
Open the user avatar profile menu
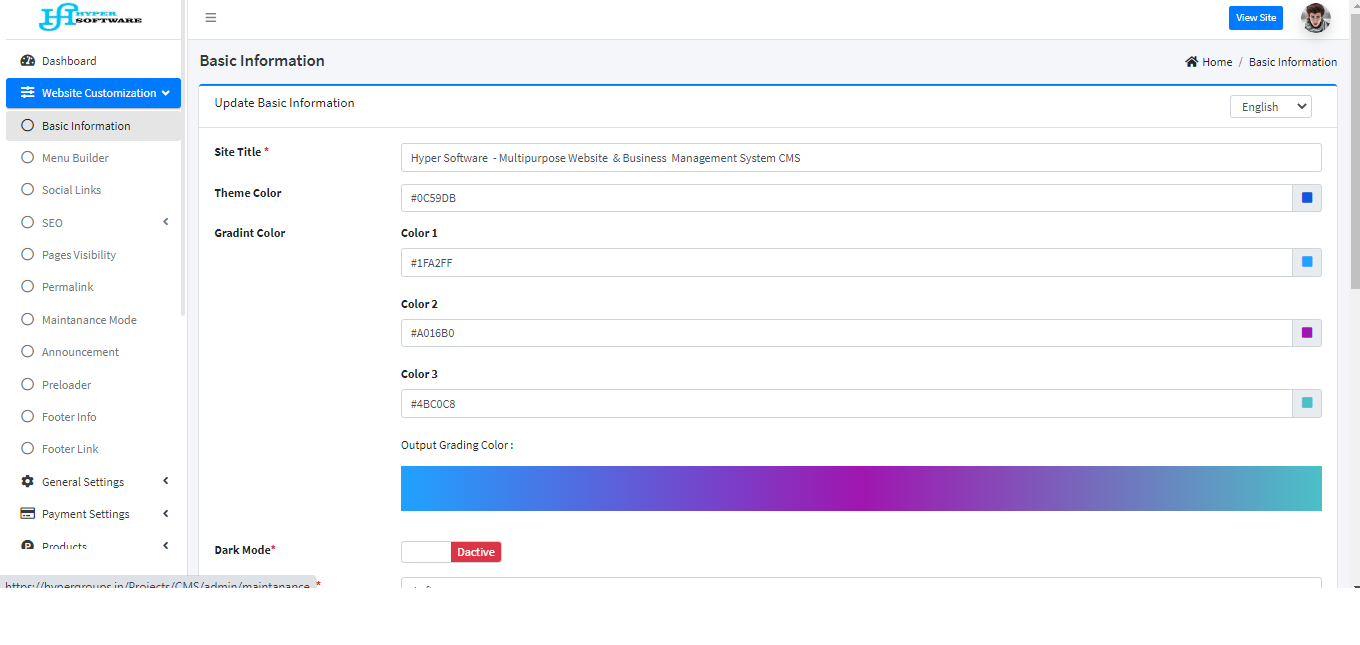1315,18
